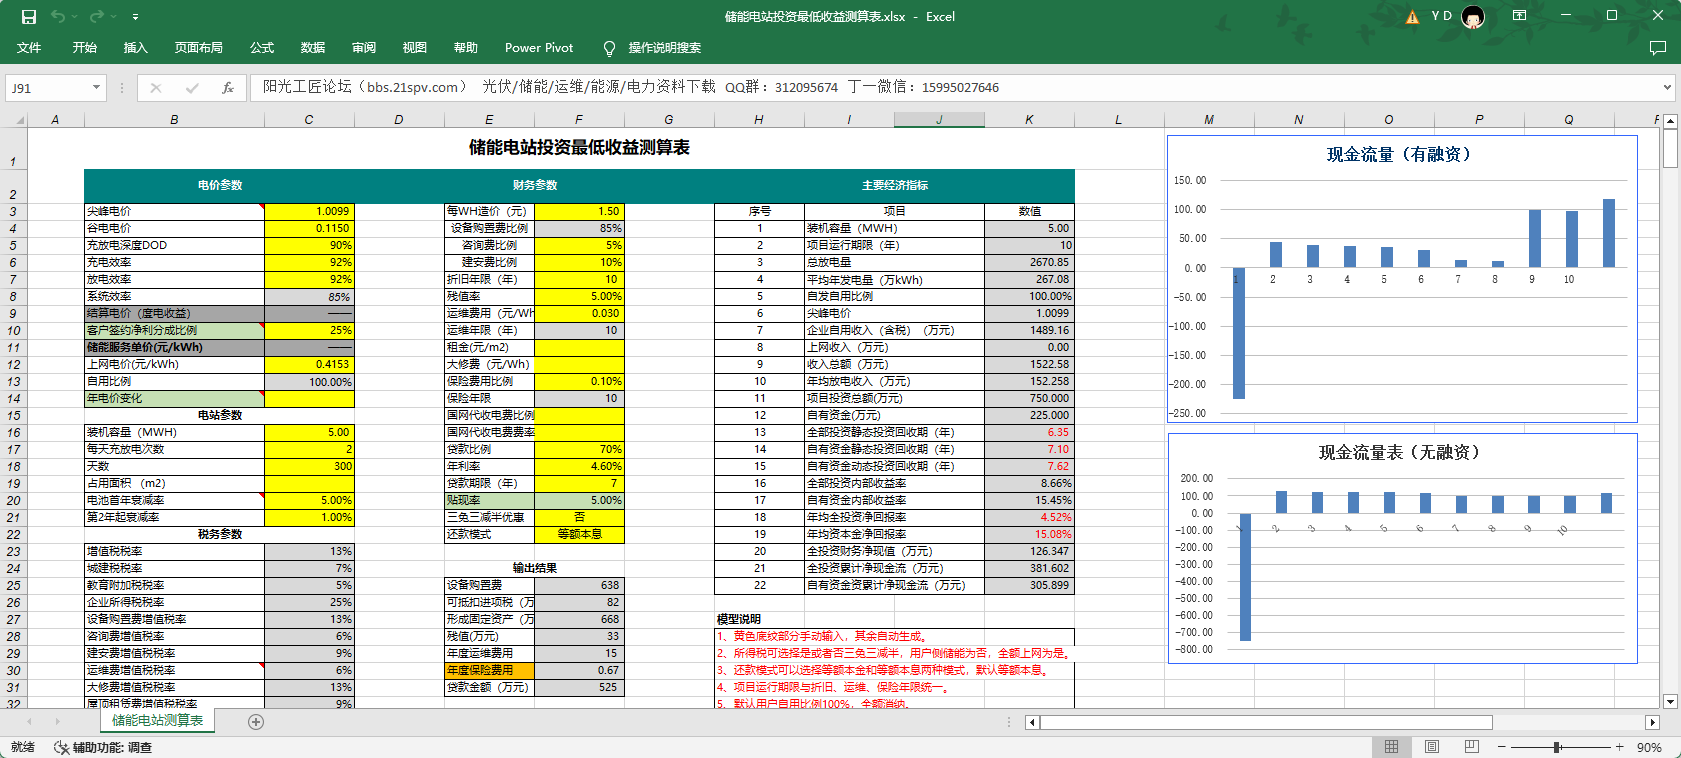Select 现金流量 (有融资) chart title

click(x=1399, y=155)
